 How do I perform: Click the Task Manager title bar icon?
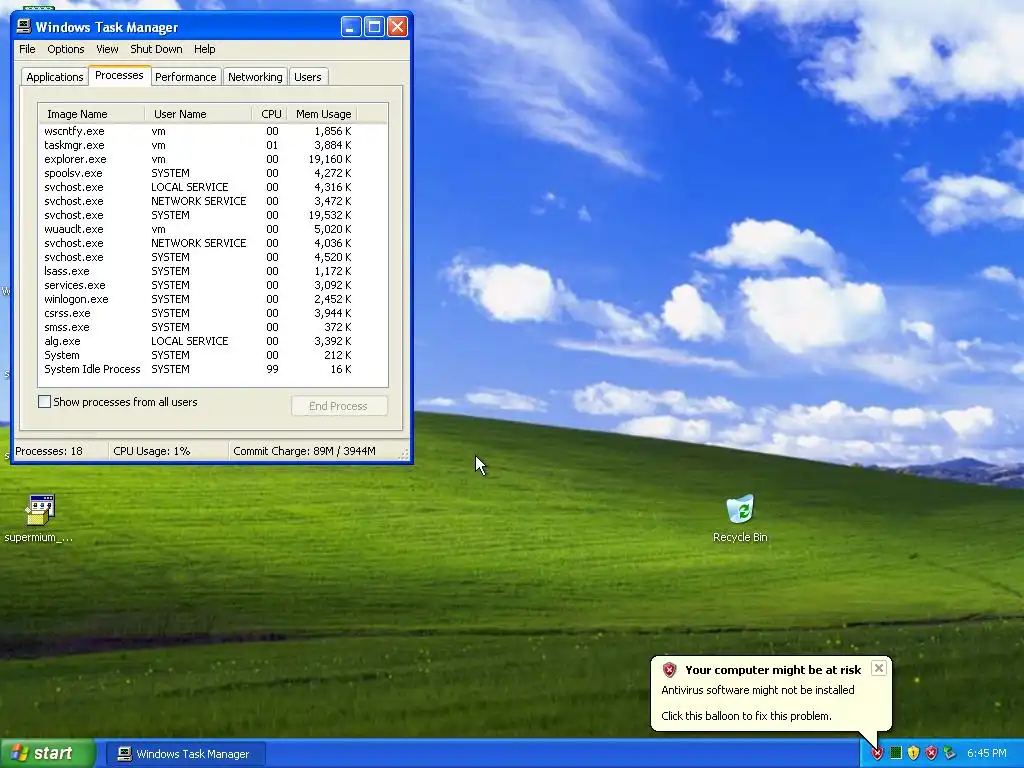point(24,27)
